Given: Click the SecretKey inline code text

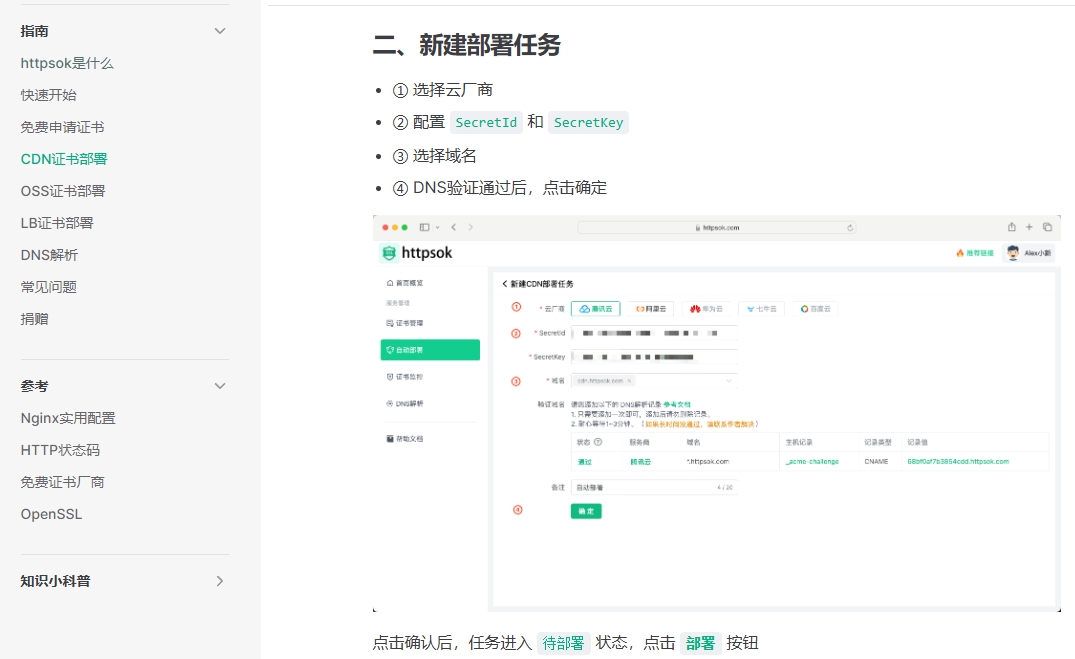Looking at the screenshot, I should pyautogui.click(x=588, y=122).
